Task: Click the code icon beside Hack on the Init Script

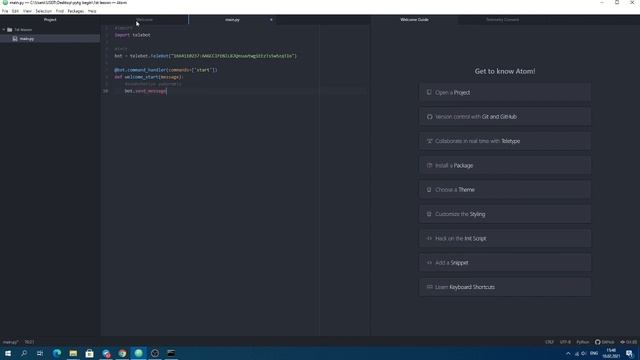Action: pyautogui.click(x=429, y=238)
